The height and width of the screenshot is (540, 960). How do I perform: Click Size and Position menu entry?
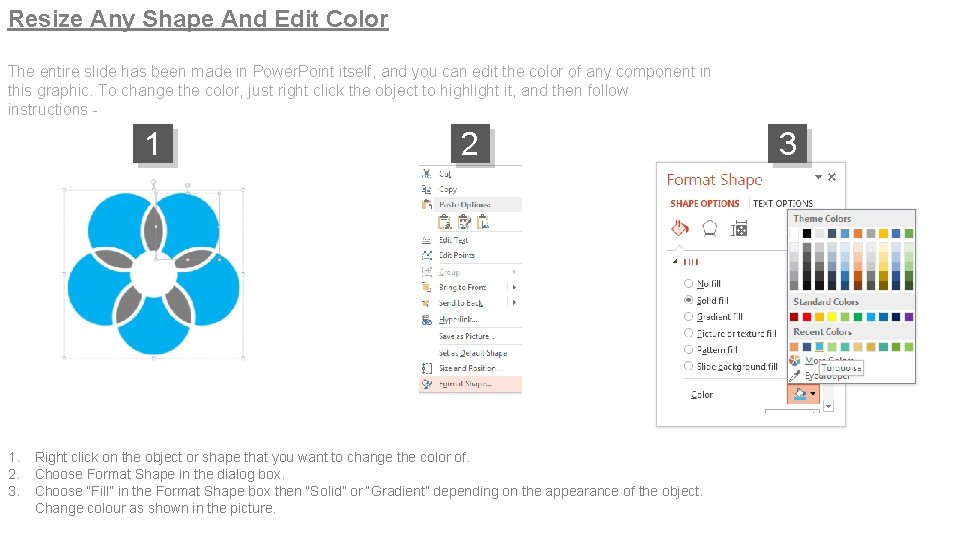pos(472,369)
